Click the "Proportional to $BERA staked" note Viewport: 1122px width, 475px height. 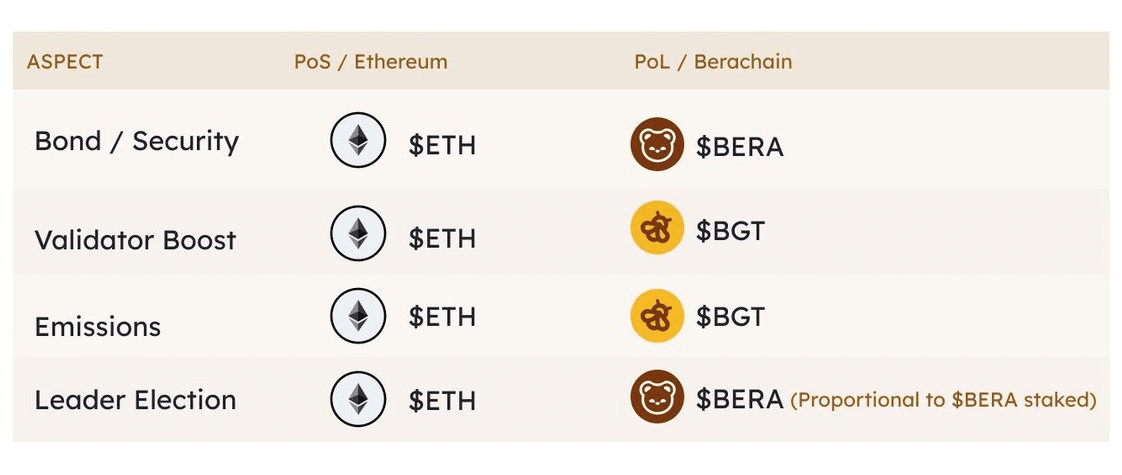coord(944,401)
